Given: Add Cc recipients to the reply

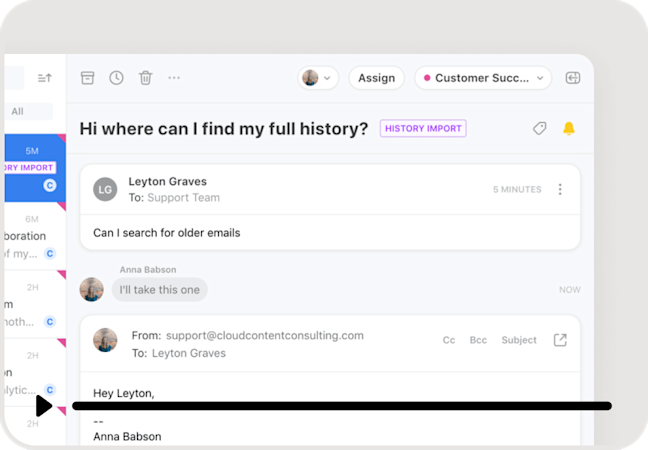Looking at the screenshot, I should [x=449, y=340].
